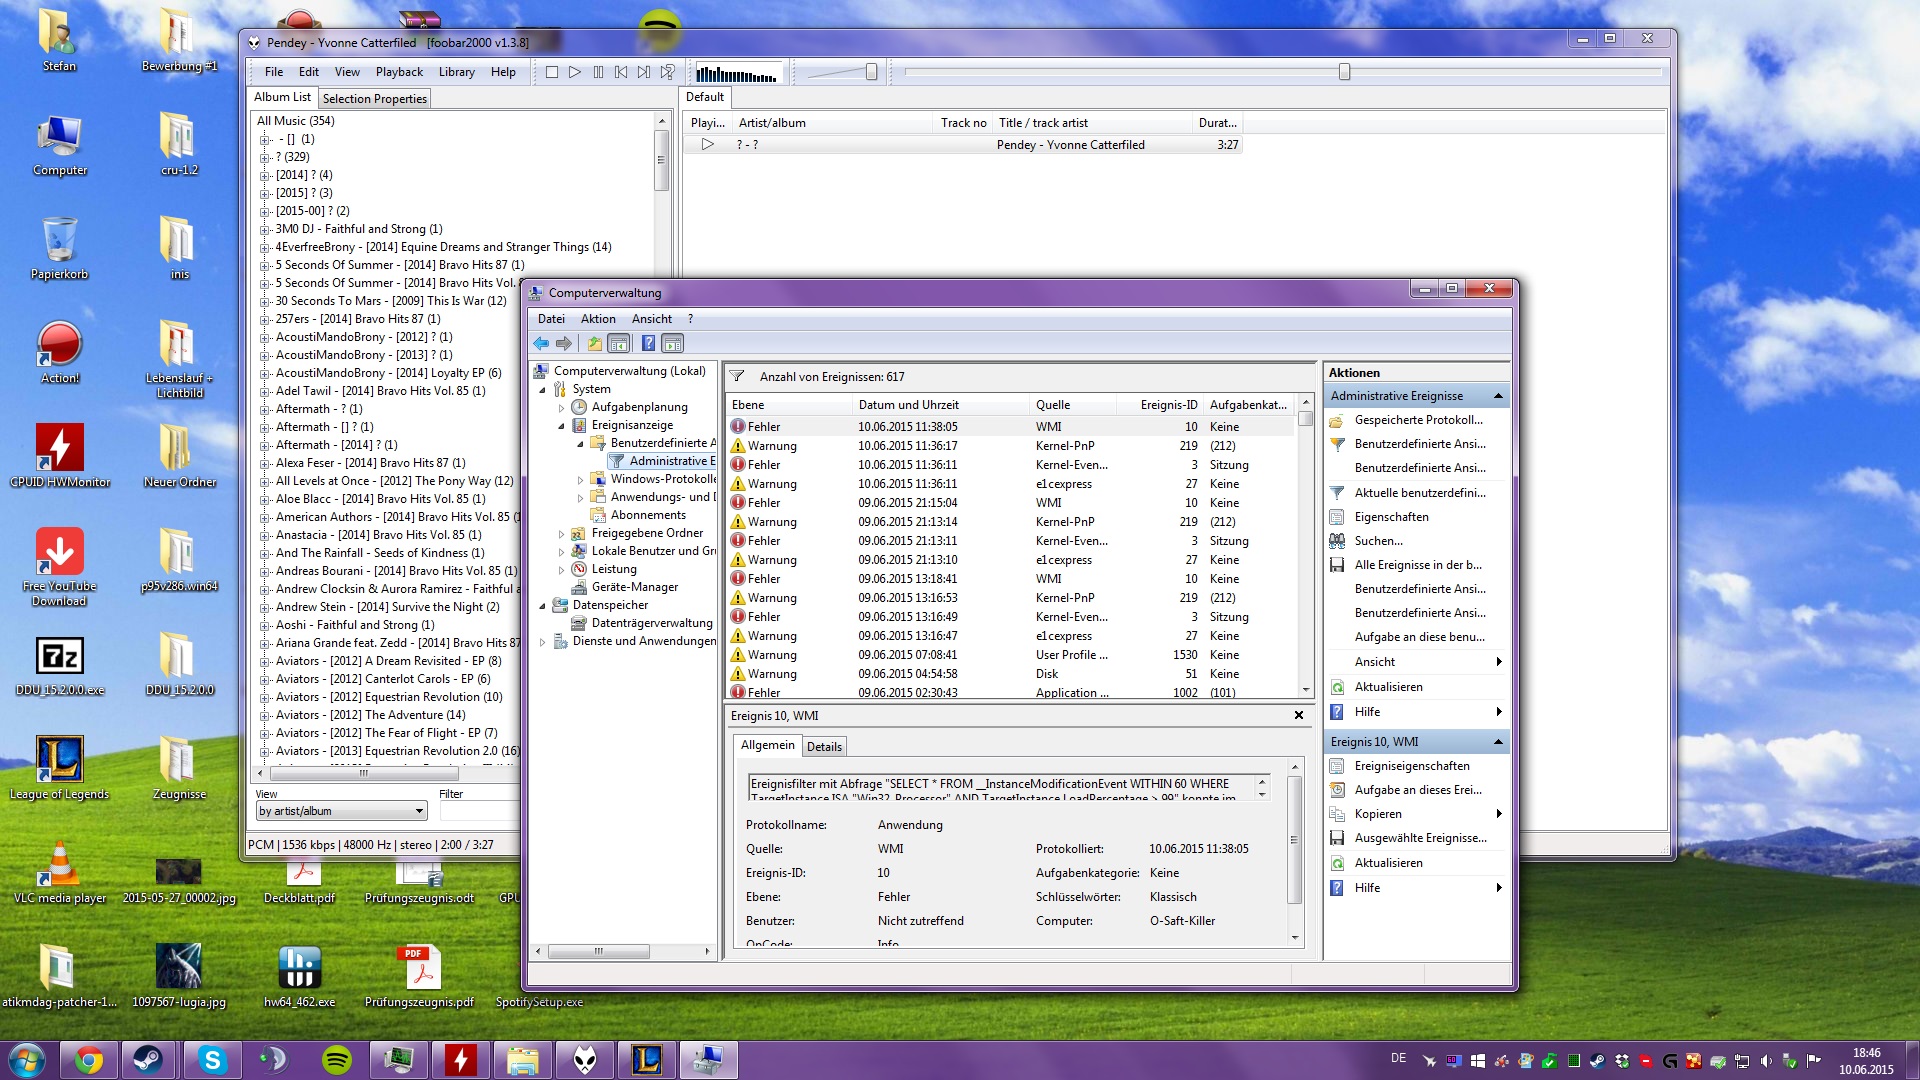Skip to next track button
Image resolution: width=1920 pixels, height=1080 pixels.
[x=644, y=72]
